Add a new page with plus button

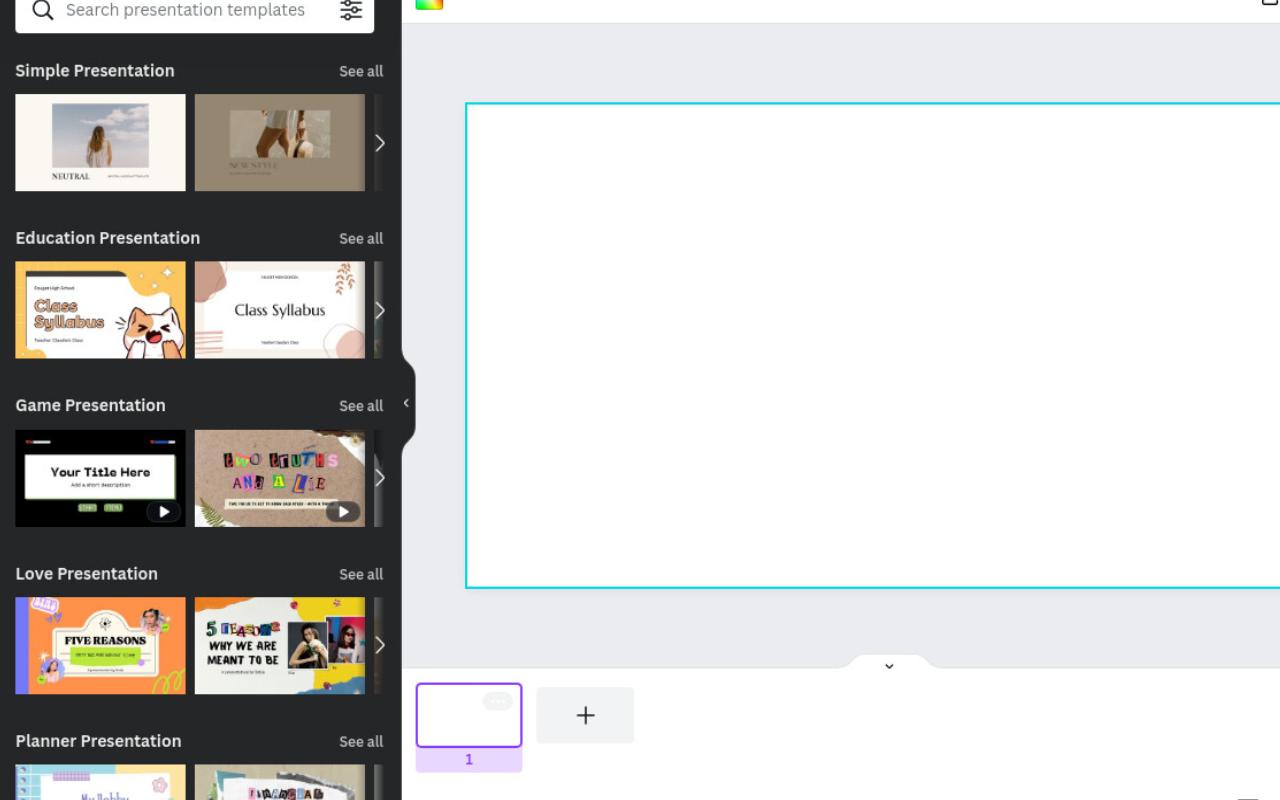[x=585, y=715]
